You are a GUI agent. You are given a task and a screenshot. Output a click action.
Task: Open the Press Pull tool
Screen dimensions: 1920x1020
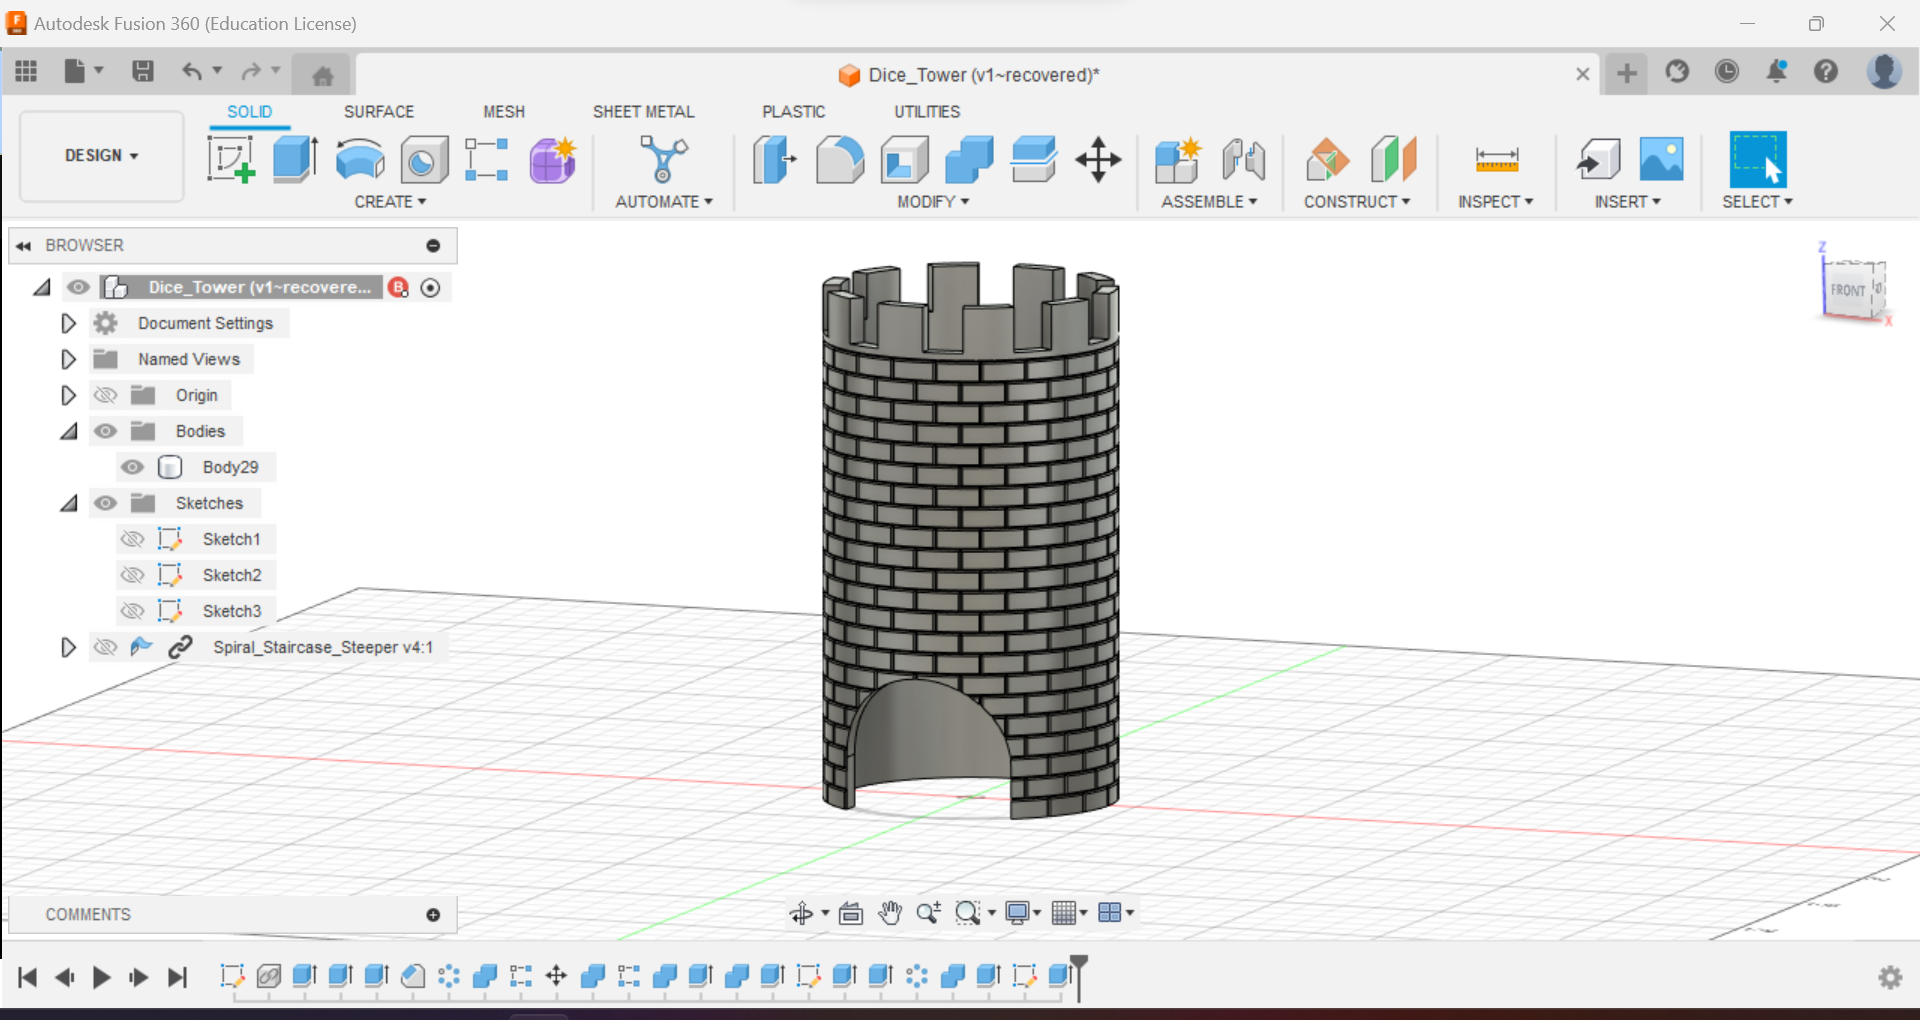click(x=774, y=160)
